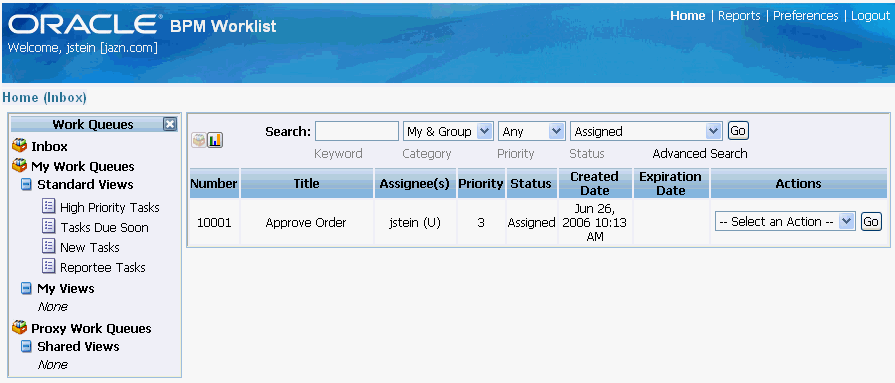895x383 pixels.
Task: Open Preferences from the top navigation
Action: point(805,16)
